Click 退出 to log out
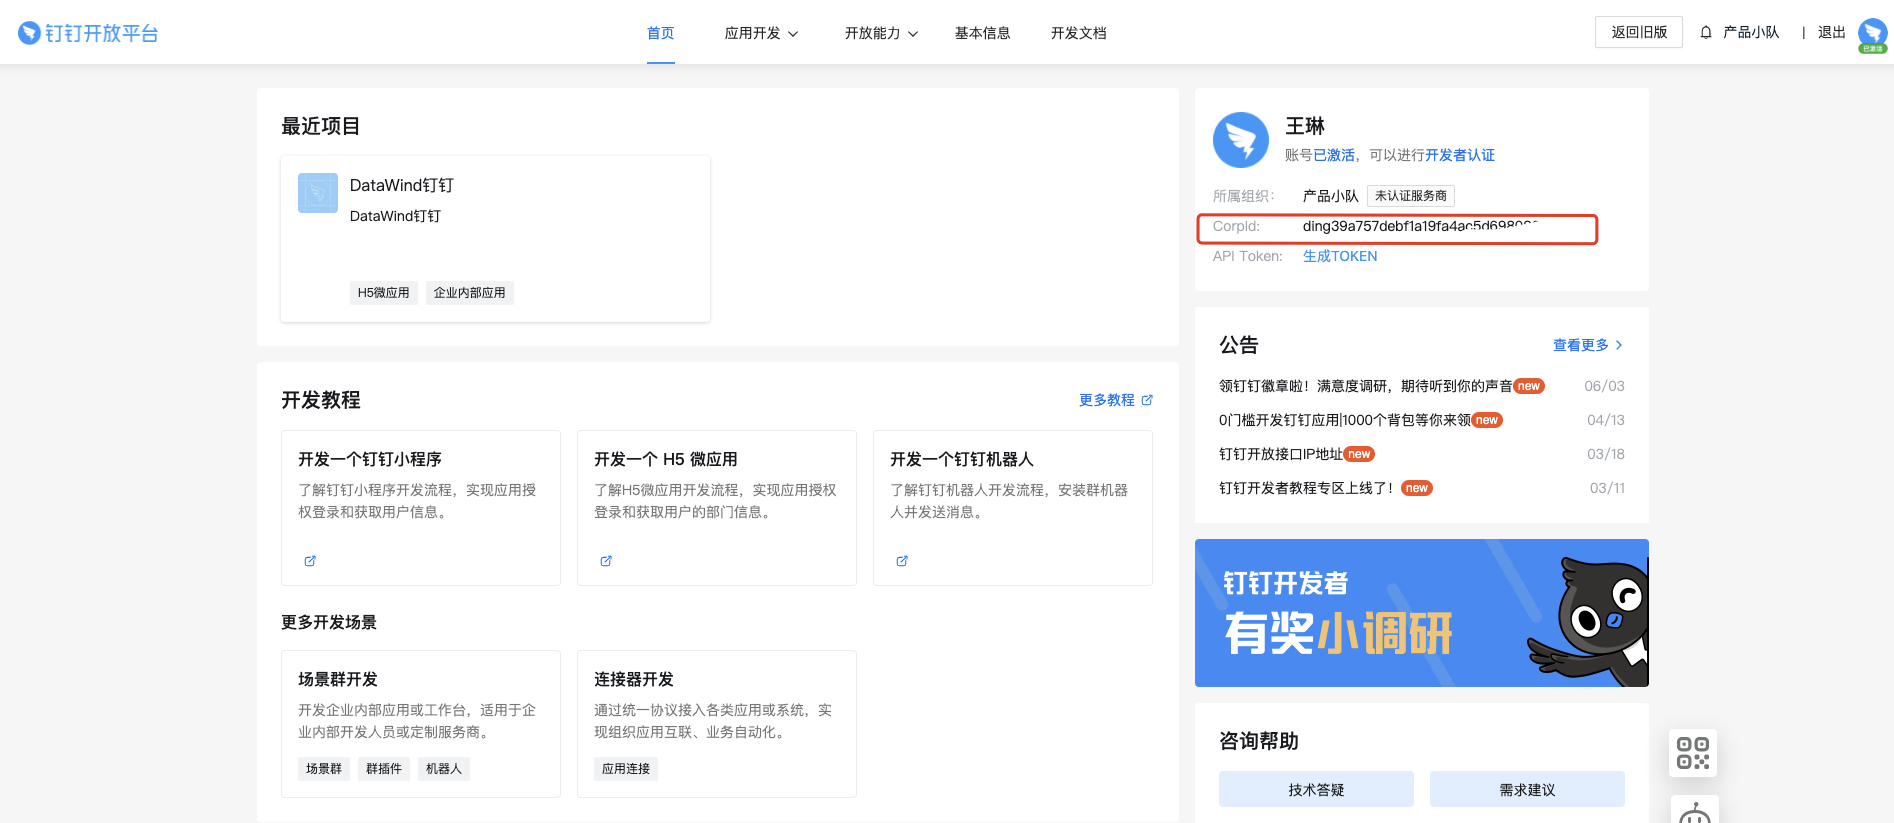 (x=1832, y=32)
